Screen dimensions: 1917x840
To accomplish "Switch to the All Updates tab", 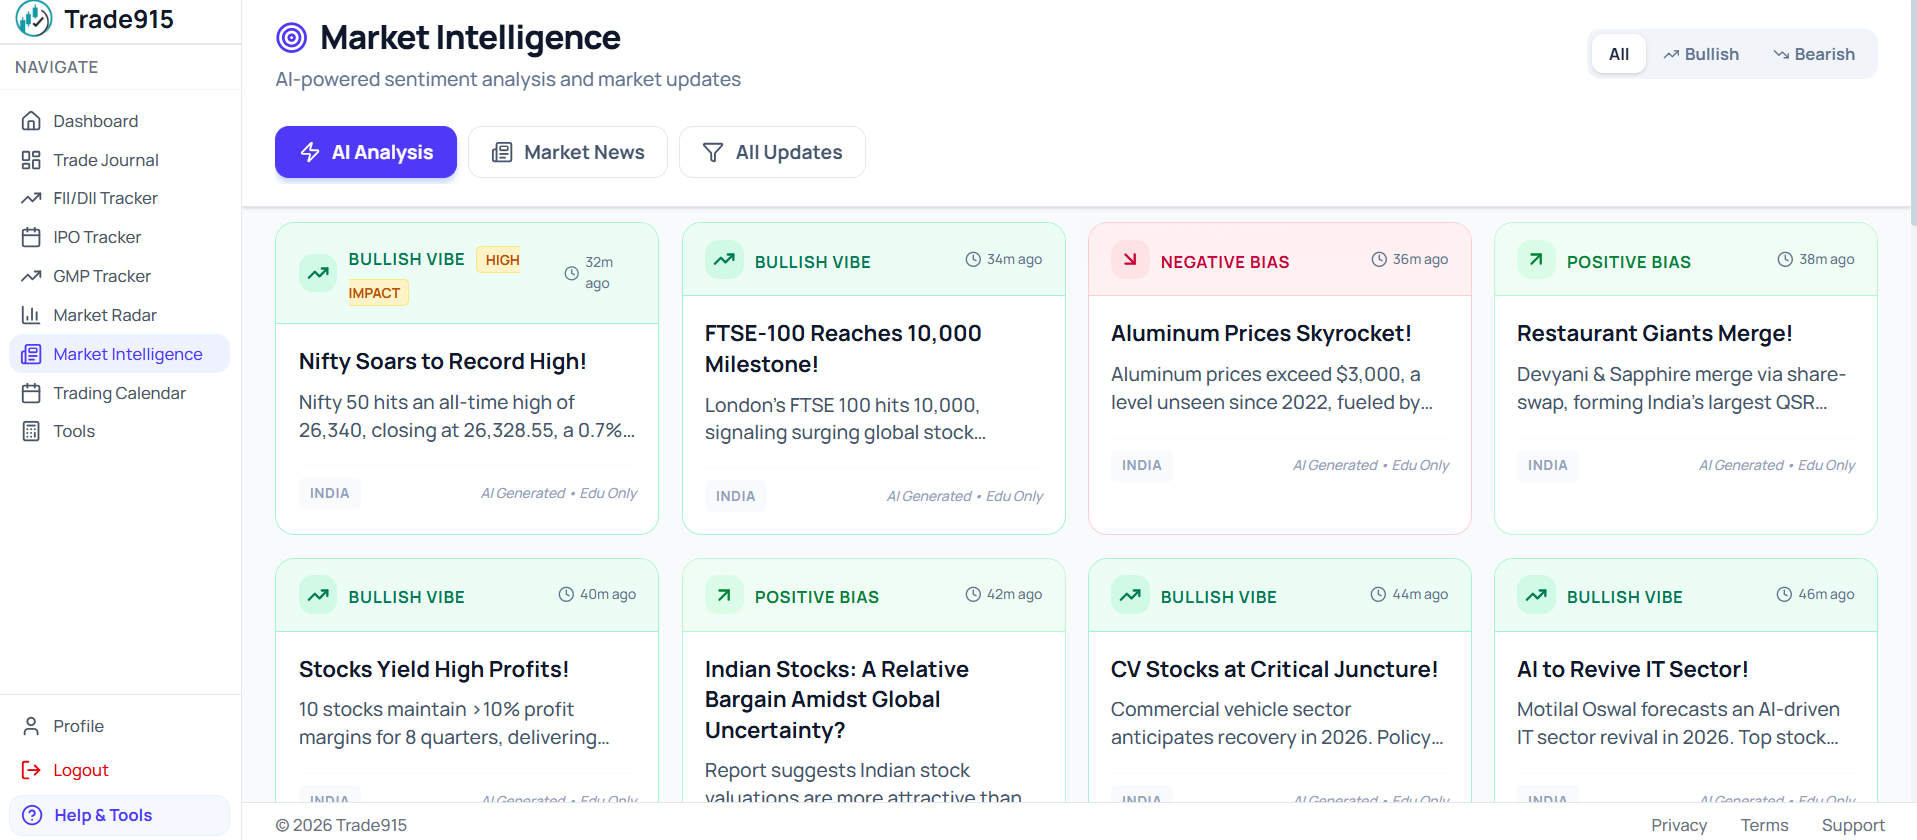I will (x=772, y=152).
